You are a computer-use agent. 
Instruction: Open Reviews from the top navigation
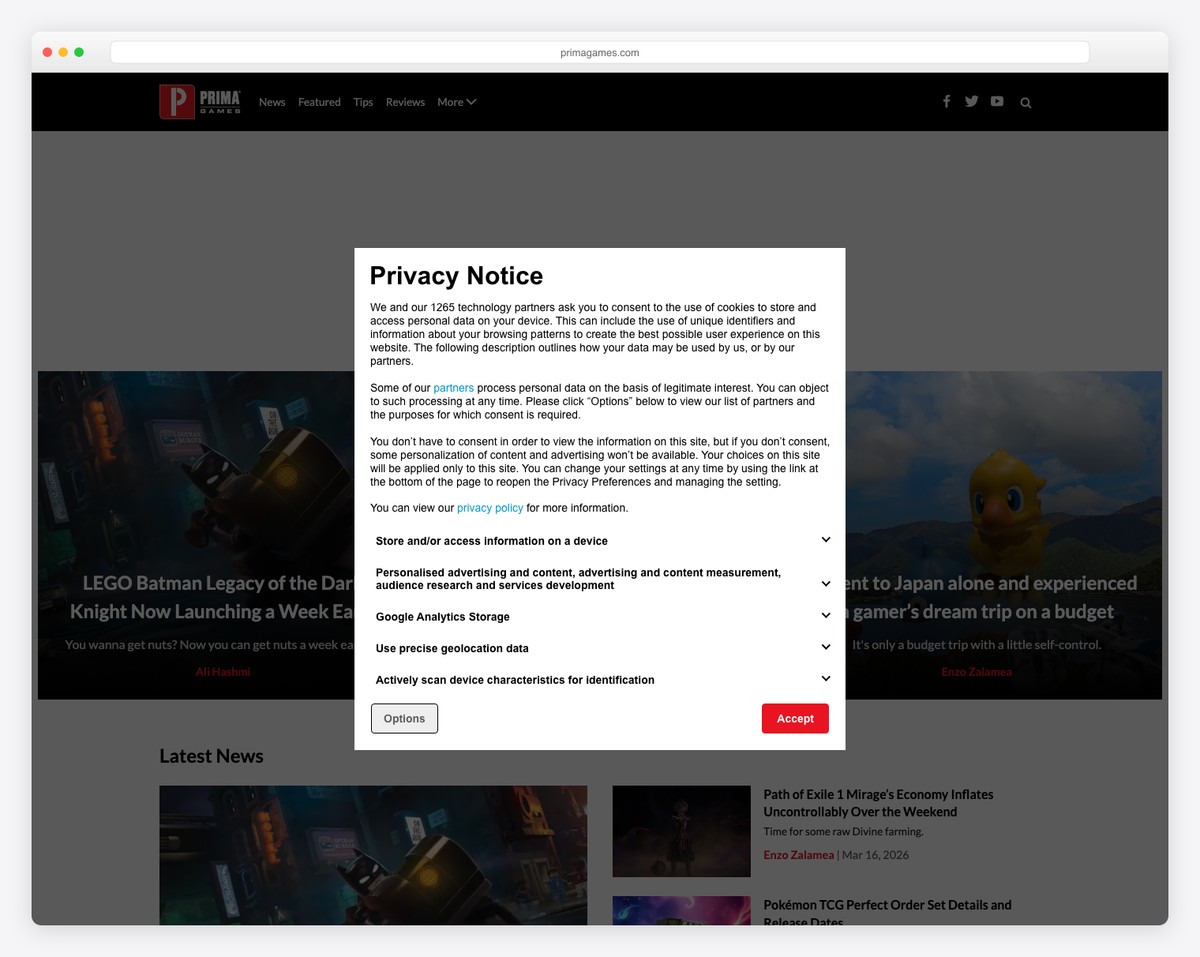405,102
